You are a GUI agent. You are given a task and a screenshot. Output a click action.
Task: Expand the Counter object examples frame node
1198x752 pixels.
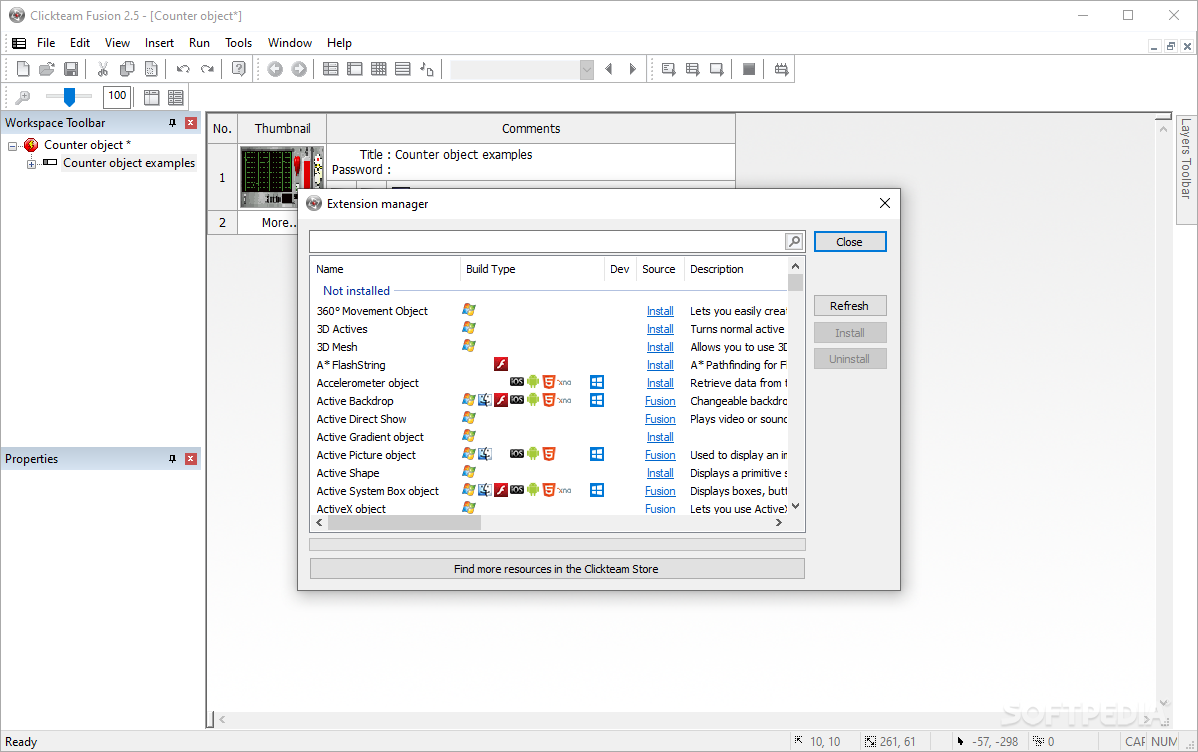pyautogui.click(x=31, y=164)
